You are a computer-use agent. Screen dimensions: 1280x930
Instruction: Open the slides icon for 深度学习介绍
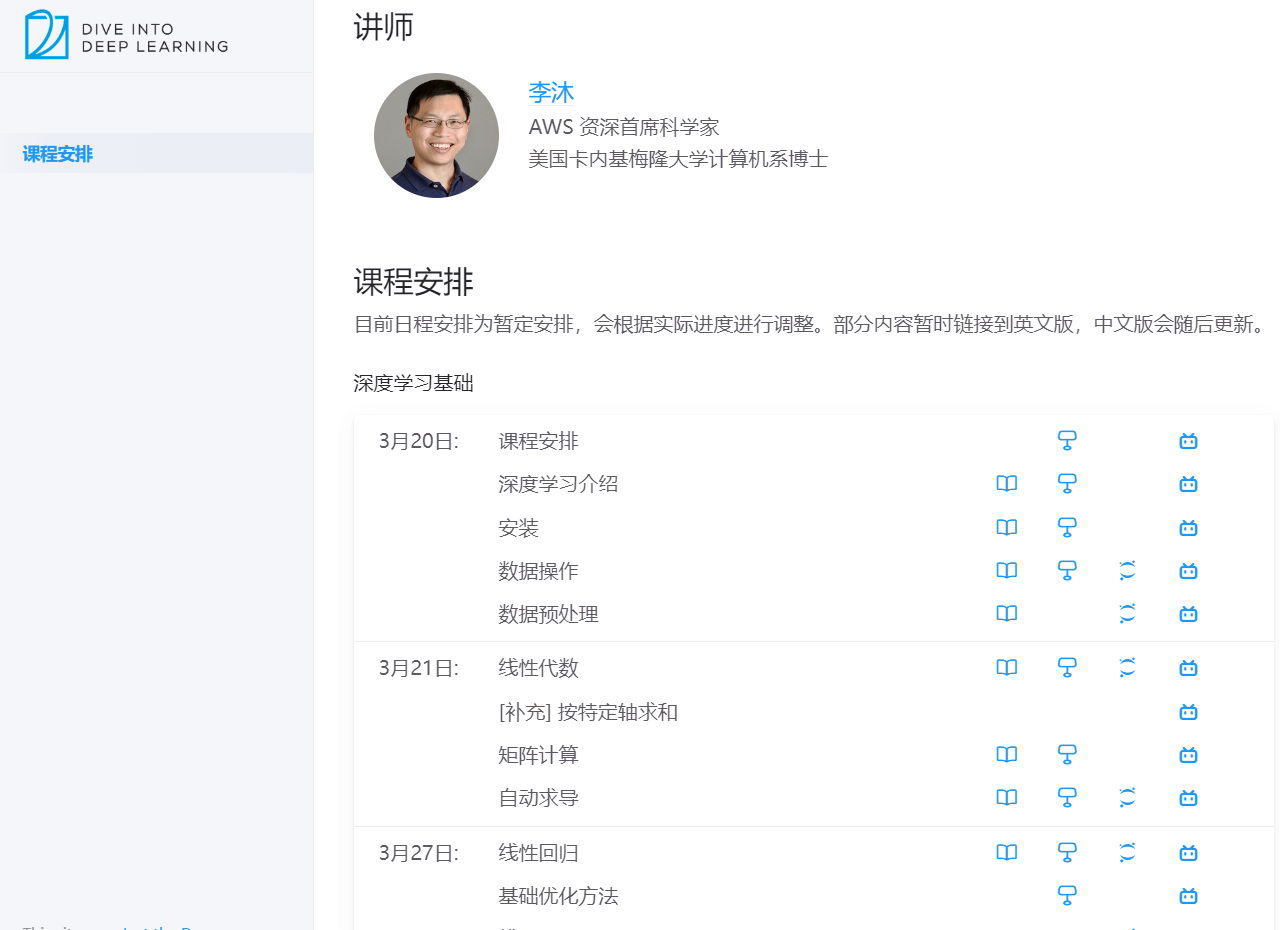click(1067, 483)
